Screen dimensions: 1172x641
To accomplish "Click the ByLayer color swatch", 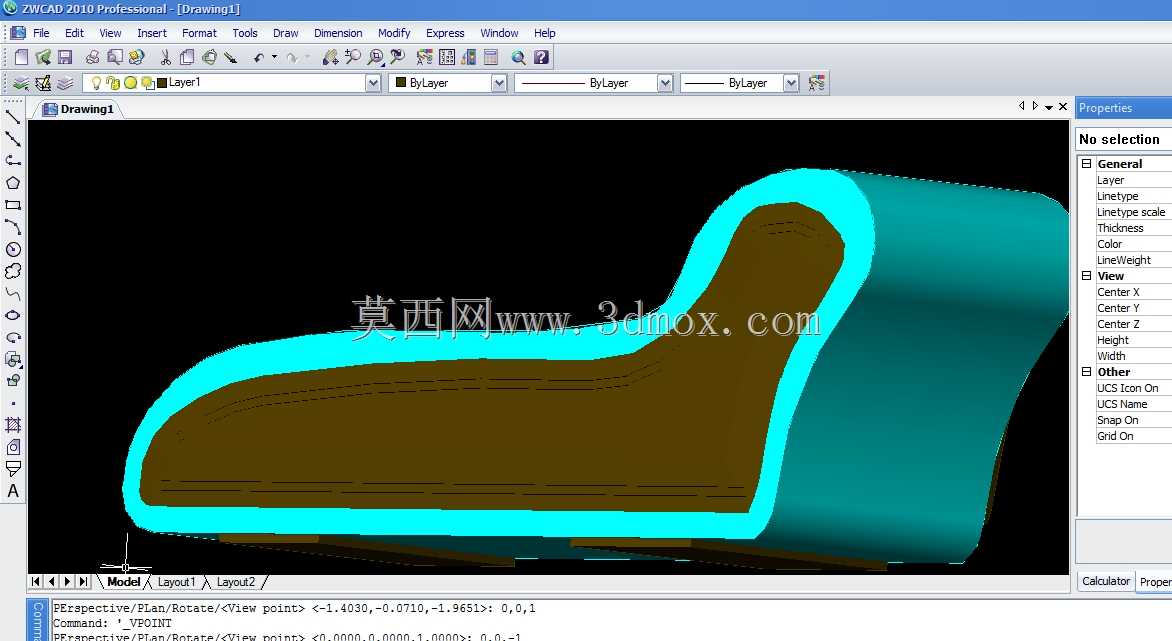I will [401, 82].
